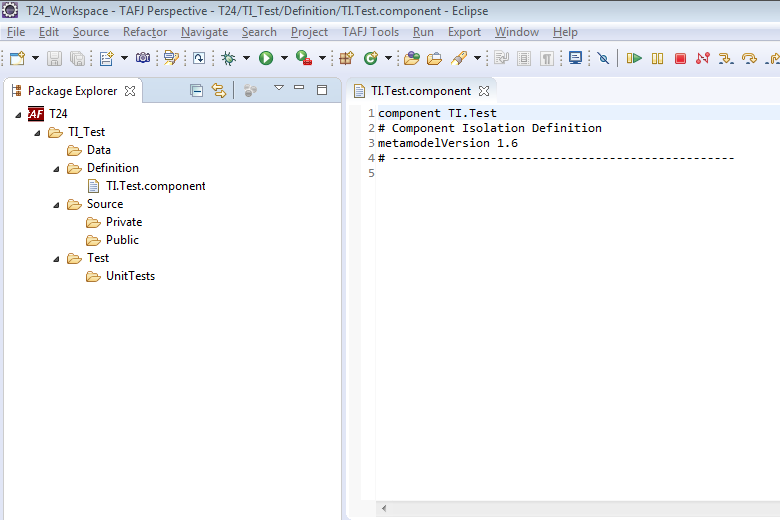The image size is (780, 520).
Task: Collapse the Definition folder node
Action: point(57,168)
